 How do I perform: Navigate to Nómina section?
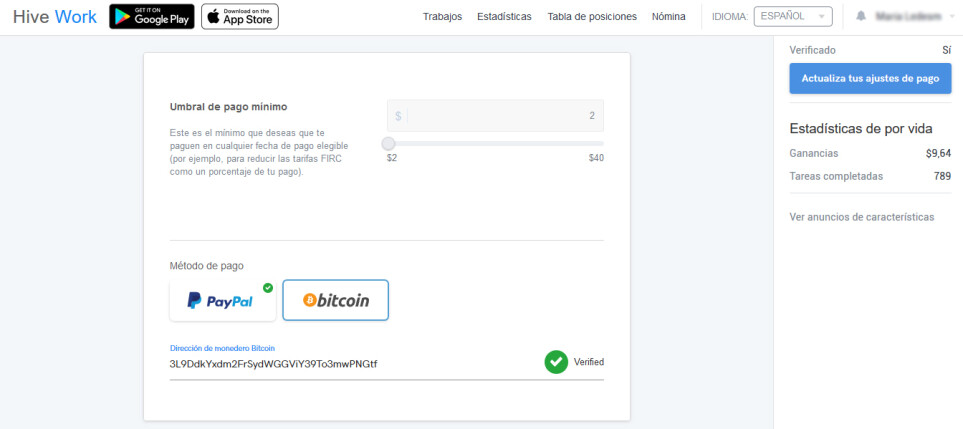pos(669,17)
